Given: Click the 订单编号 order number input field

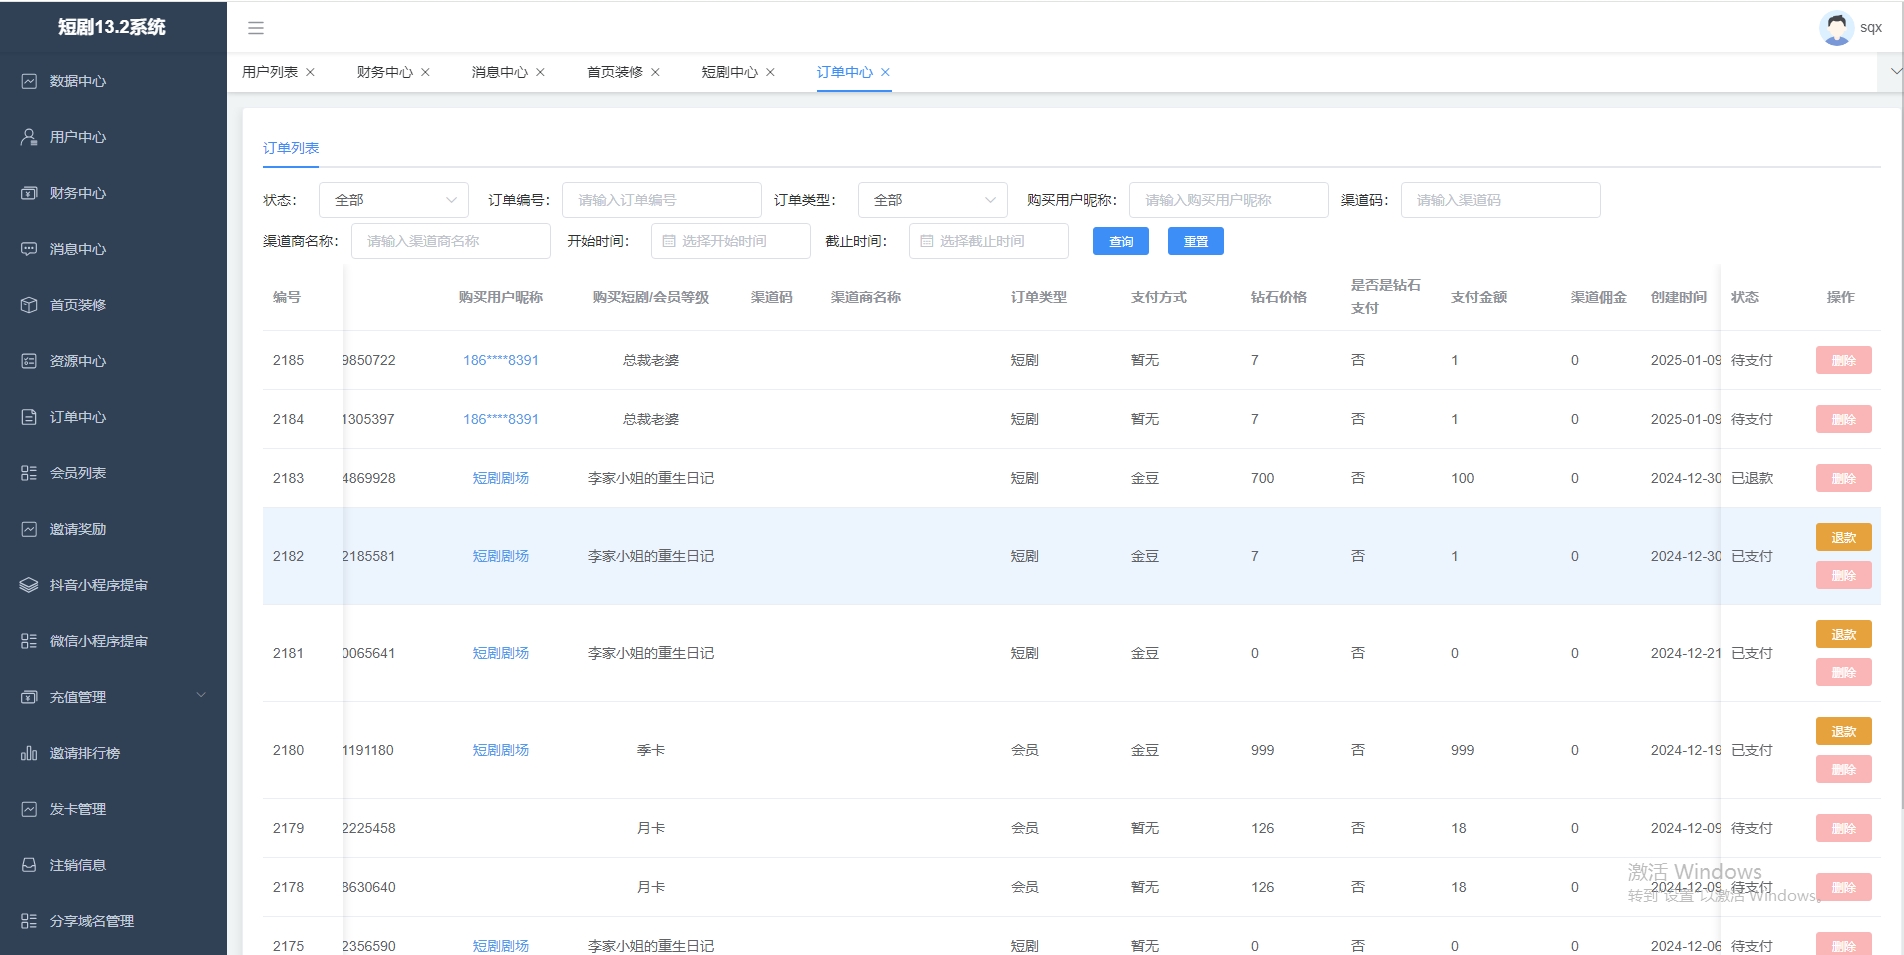Looking at the screenshot, I should pyautogui.click(x=661, y=200).
